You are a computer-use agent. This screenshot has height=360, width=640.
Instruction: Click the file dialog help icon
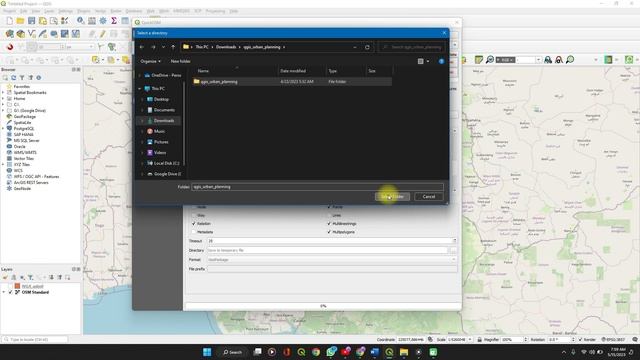point(441,61)
